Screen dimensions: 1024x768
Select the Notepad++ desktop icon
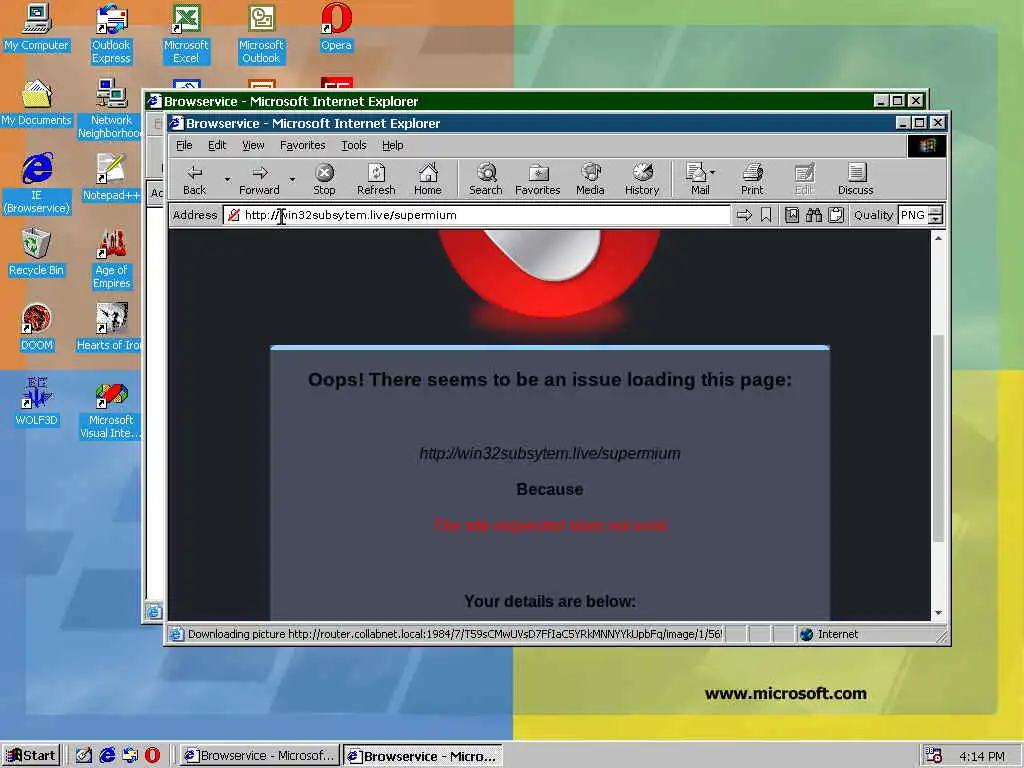[x=111, y=178]
